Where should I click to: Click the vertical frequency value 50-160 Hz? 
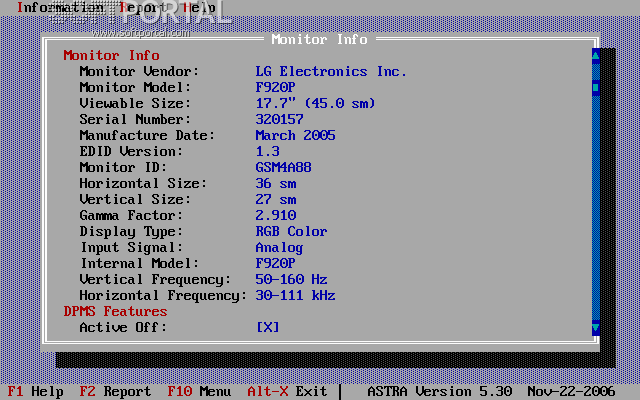click(291, 279)
